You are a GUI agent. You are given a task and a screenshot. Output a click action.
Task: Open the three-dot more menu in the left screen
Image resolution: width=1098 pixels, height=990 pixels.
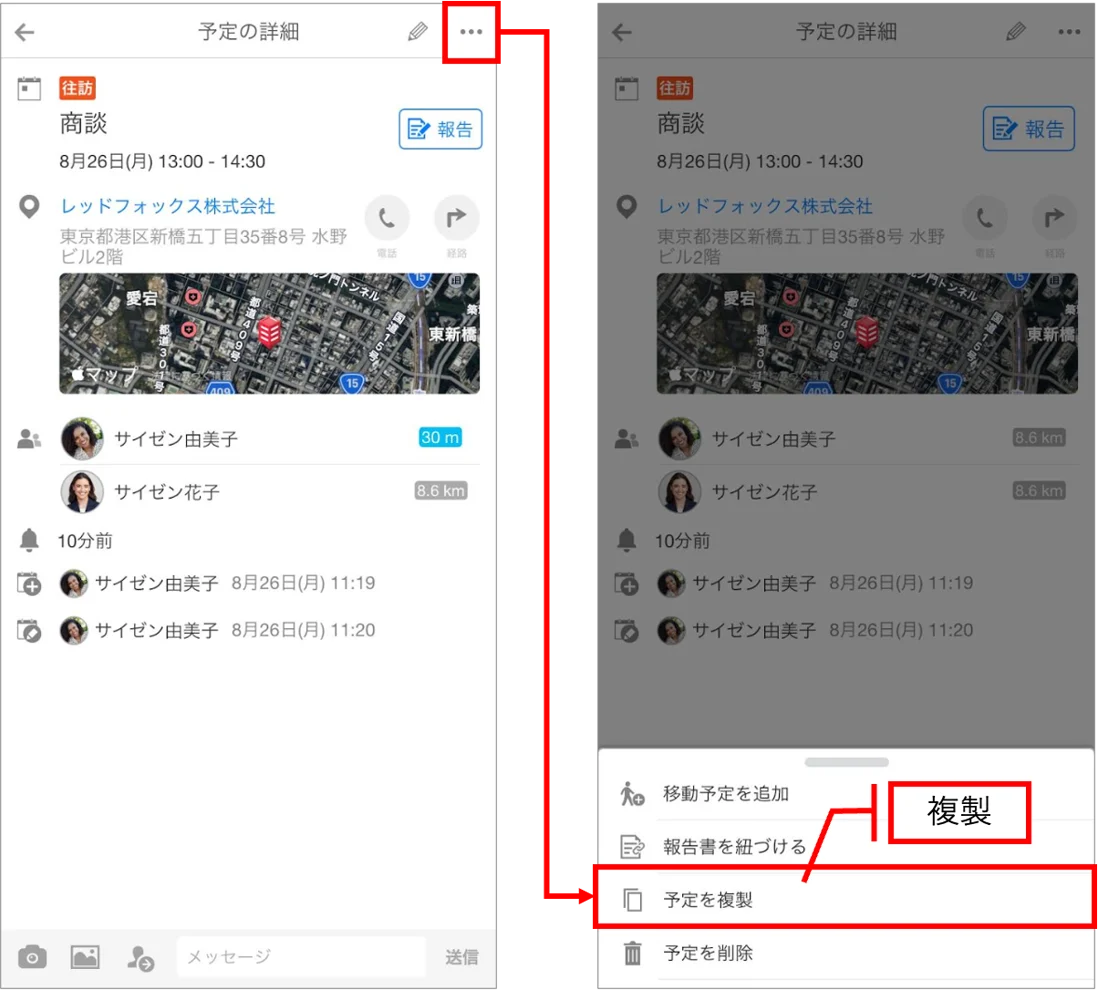[x=471, y=32]
